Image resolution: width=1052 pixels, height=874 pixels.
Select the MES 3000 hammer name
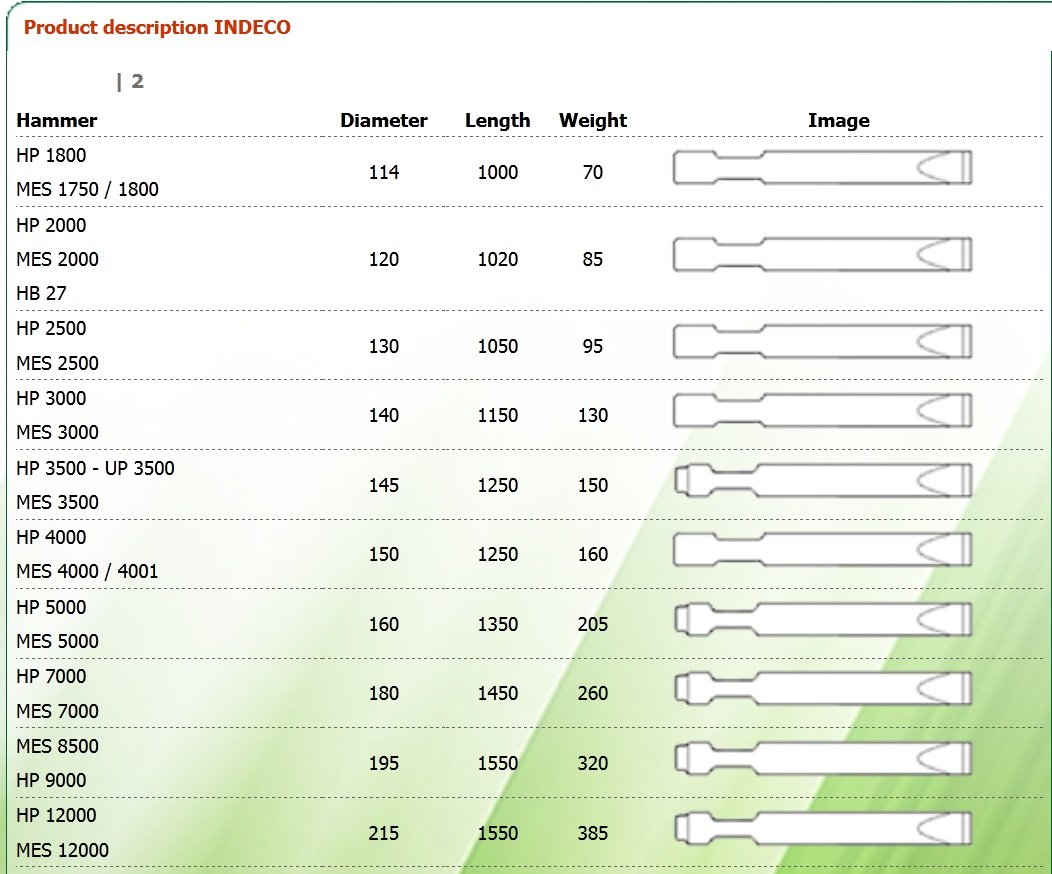pos(57,432)
